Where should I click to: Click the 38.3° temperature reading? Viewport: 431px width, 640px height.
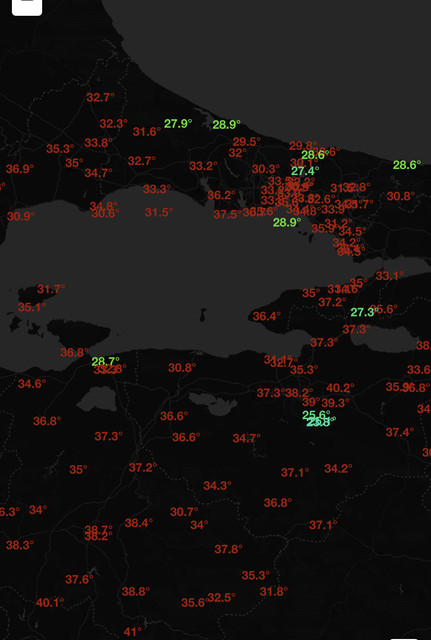pyautogui.click(x=20, y=545)
